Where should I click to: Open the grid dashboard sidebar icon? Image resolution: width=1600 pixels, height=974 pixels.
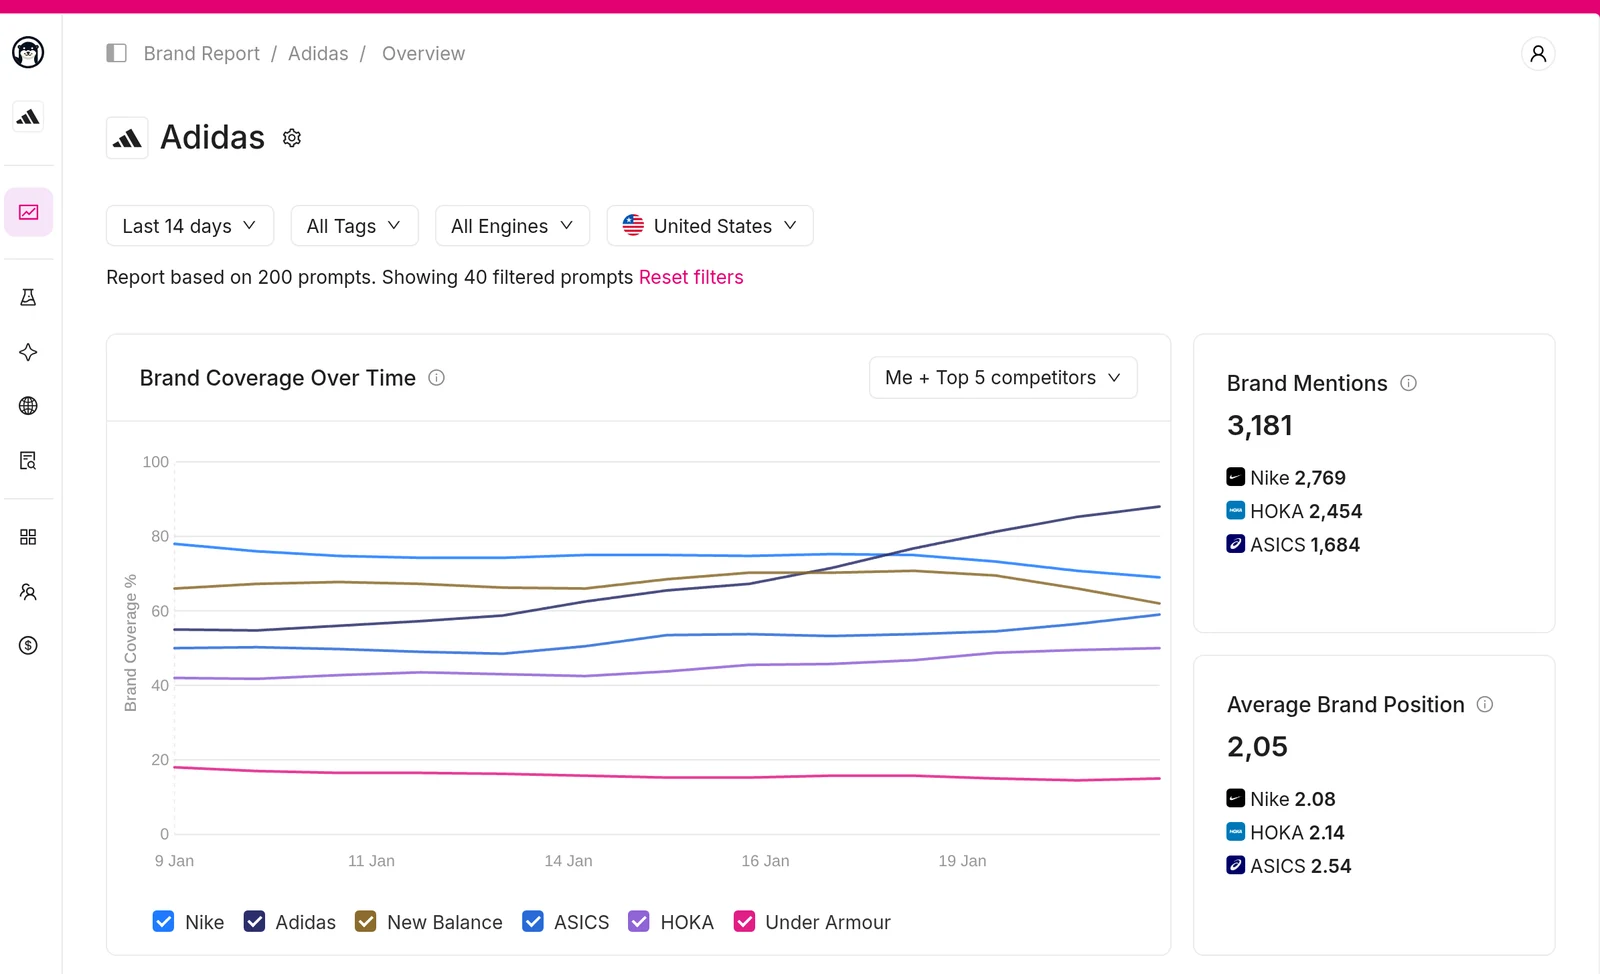click(28, 537)
